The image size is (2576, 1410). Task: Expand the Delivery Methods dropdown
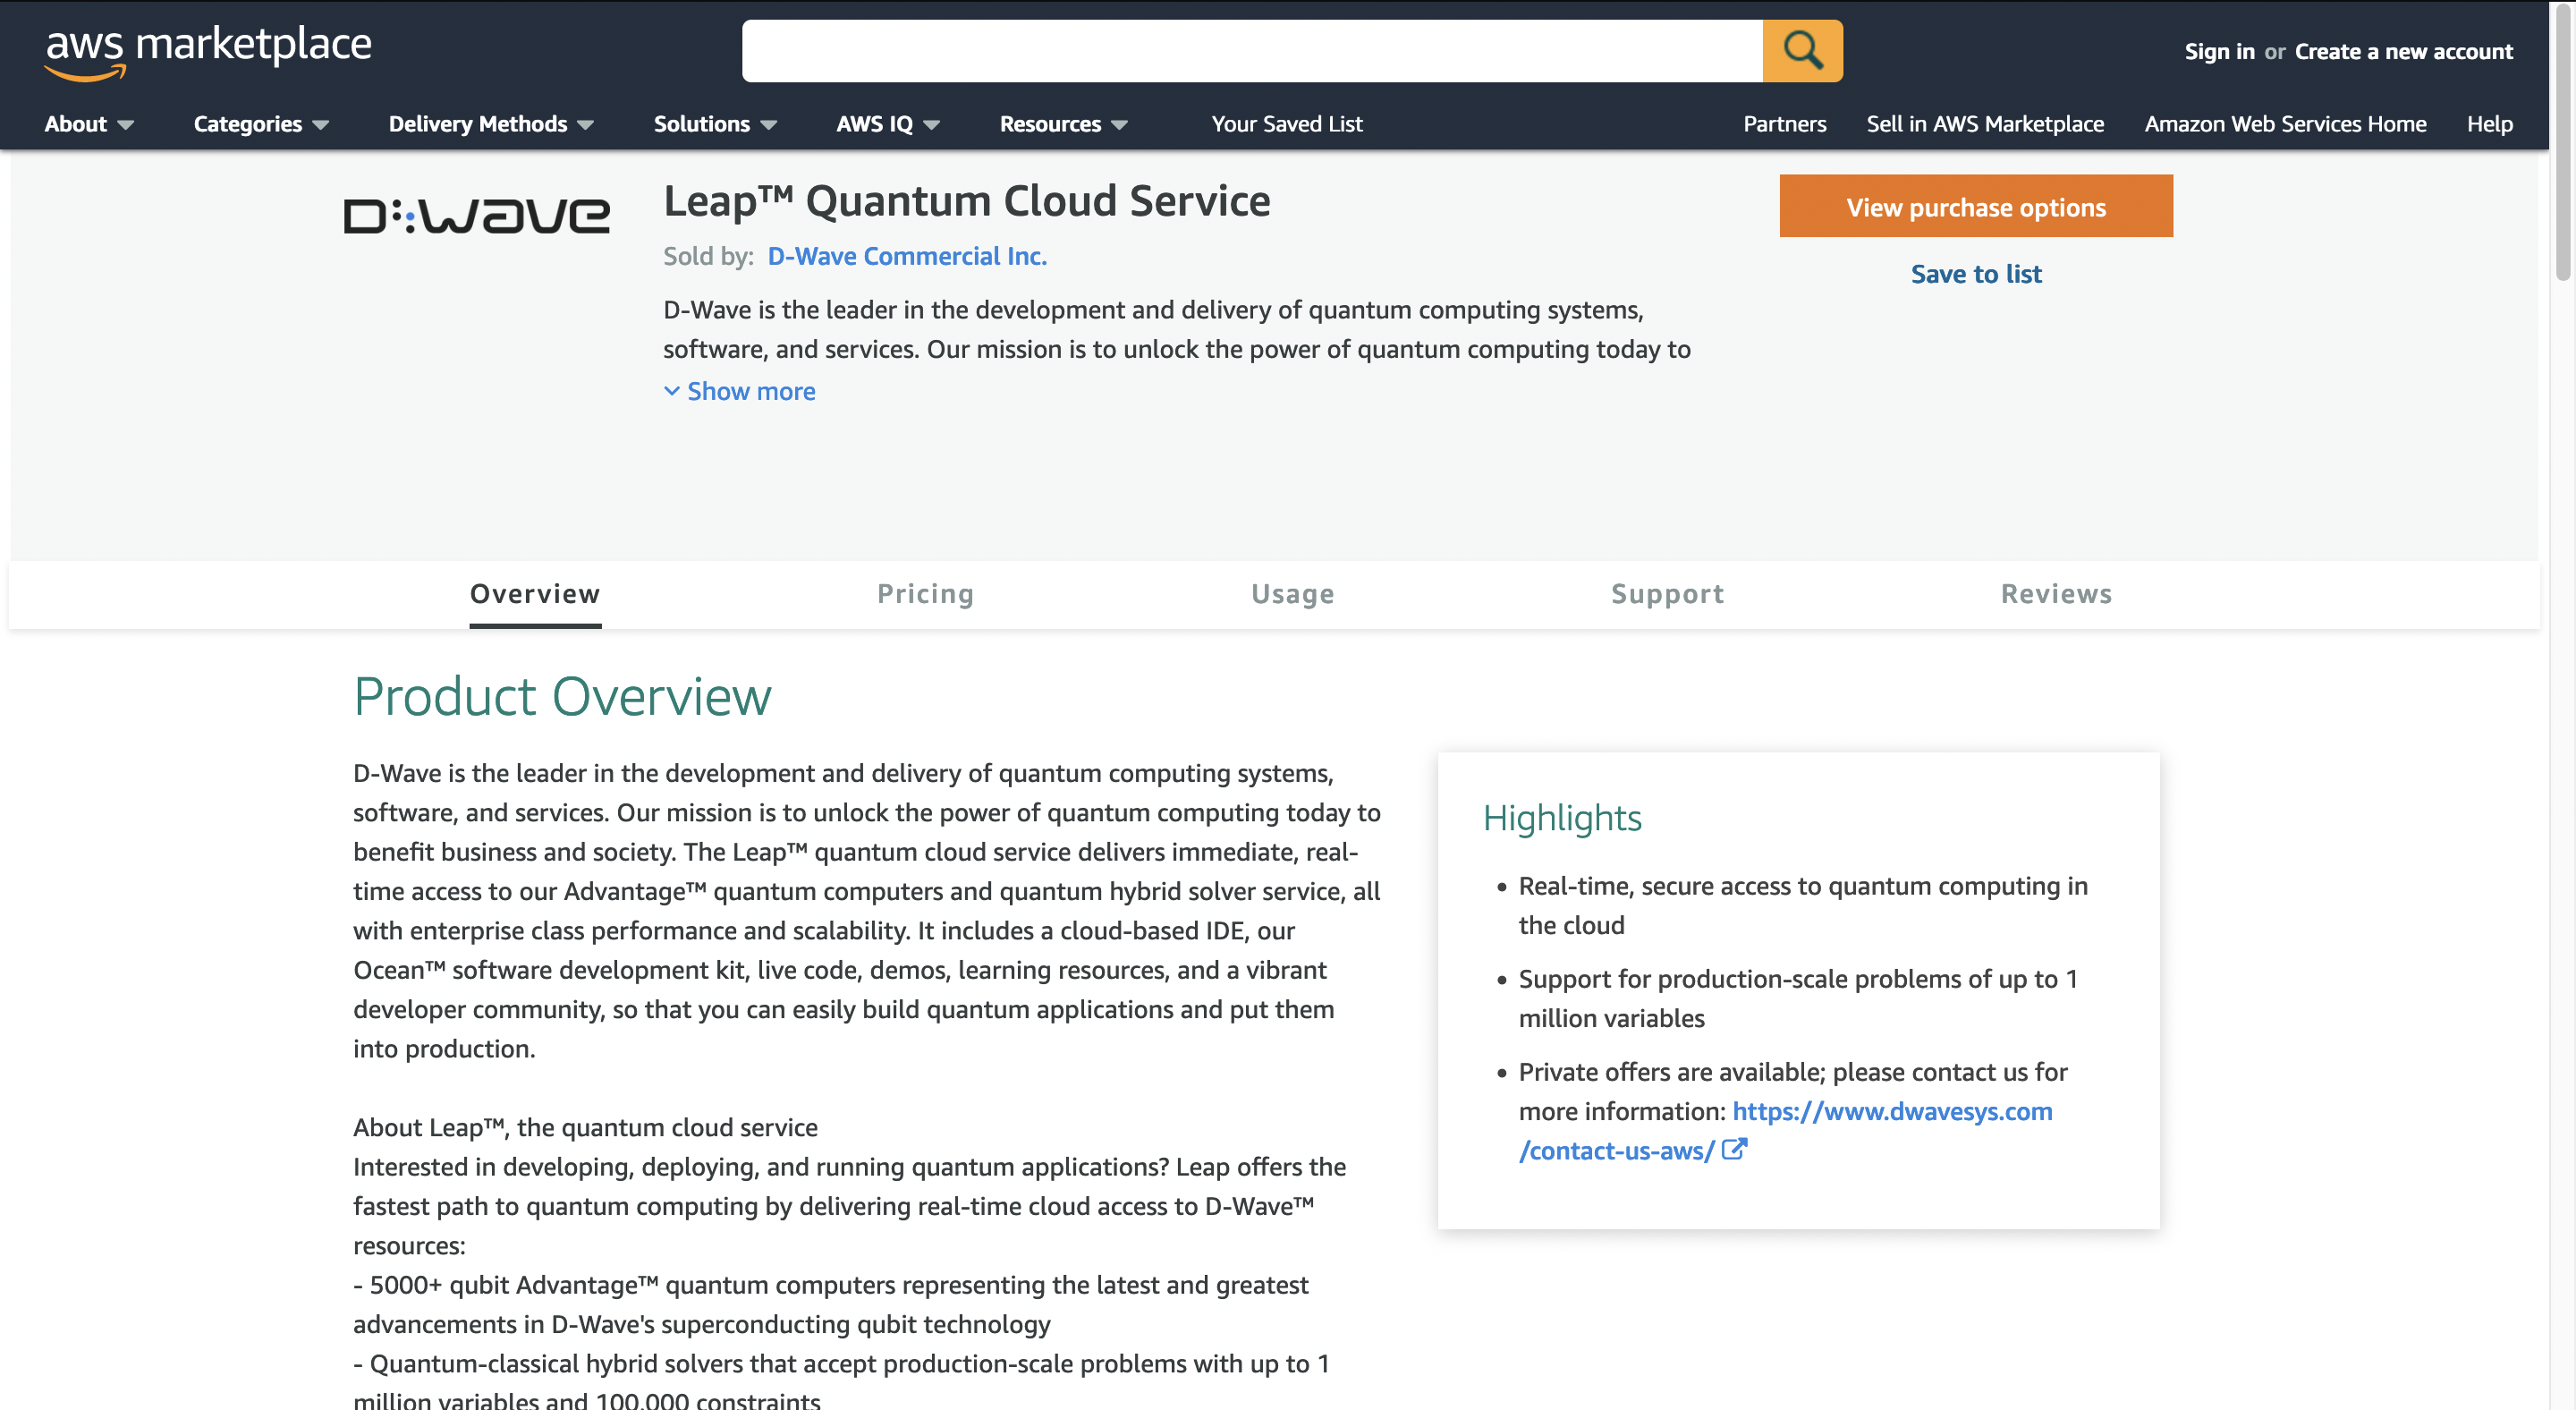tap(490, 124)
